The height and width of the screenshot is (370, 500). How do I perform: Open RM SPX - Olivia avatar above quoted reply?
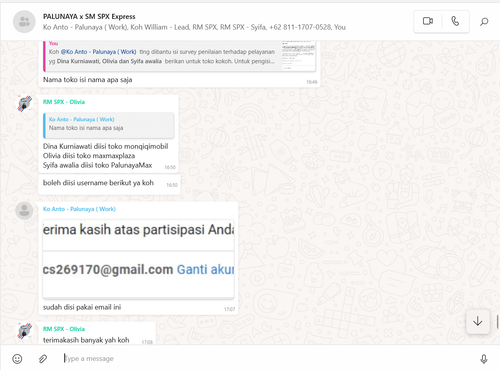[x=25, y=103]
